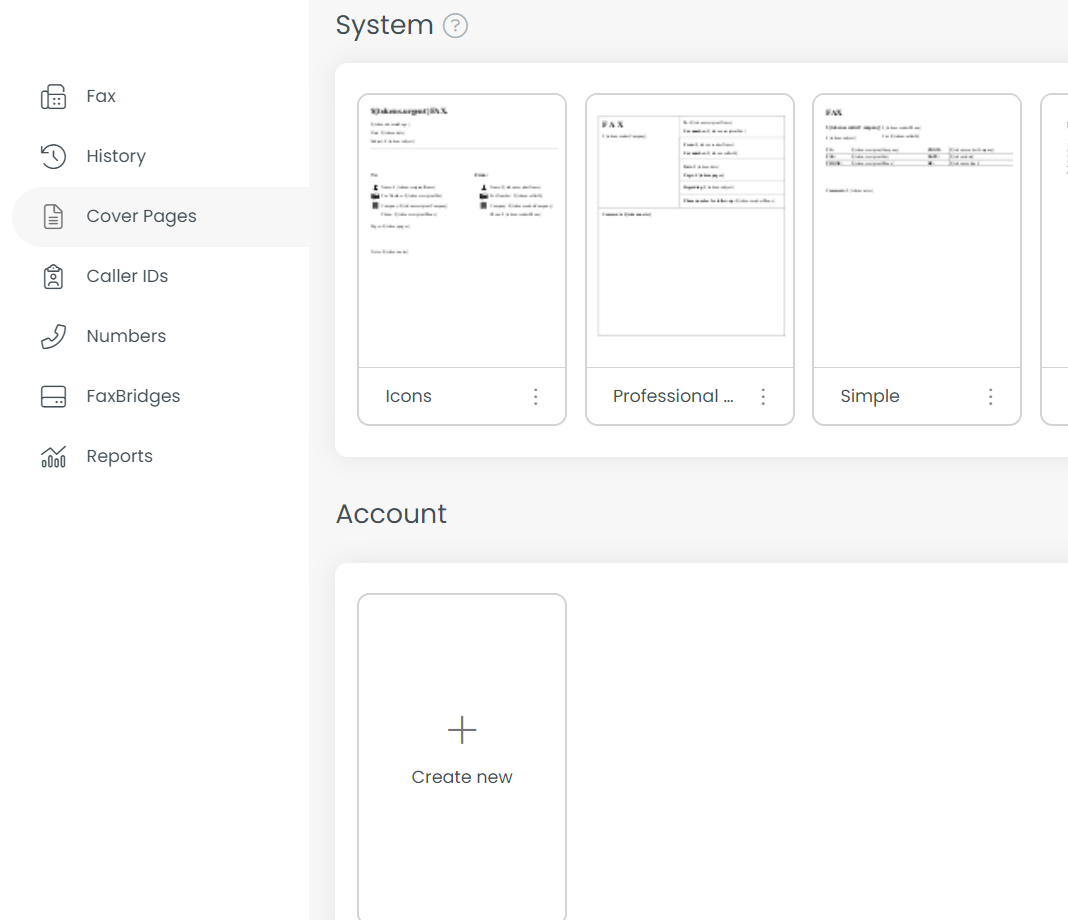The image size is (1068, 920).
Task: Preview the Simple cover page thumbnail
Action: pyautogui.click(x=917, y=231)
